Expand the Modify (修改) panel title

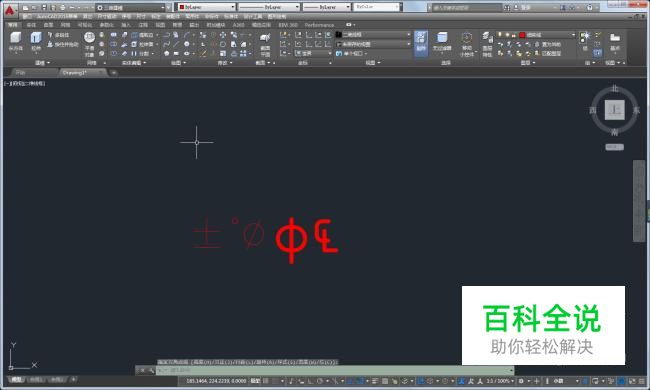225,63
